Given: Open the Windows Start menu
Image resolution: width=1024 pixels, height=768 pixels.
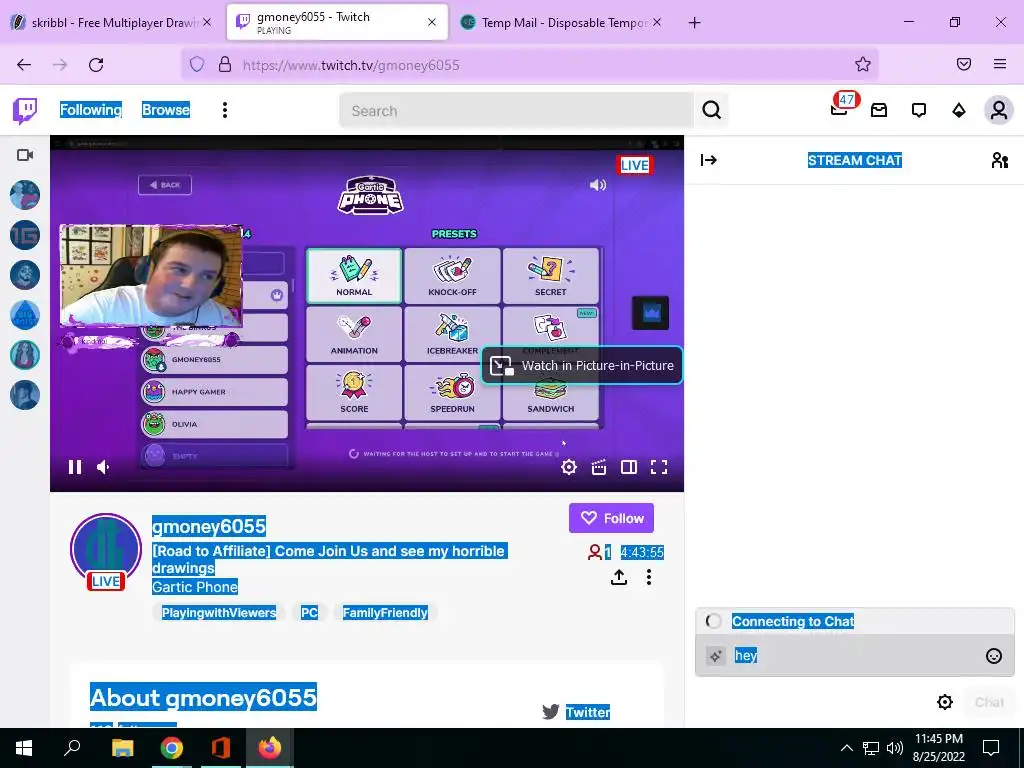Looking at the screenshot, I should click(x=24, y=748).
